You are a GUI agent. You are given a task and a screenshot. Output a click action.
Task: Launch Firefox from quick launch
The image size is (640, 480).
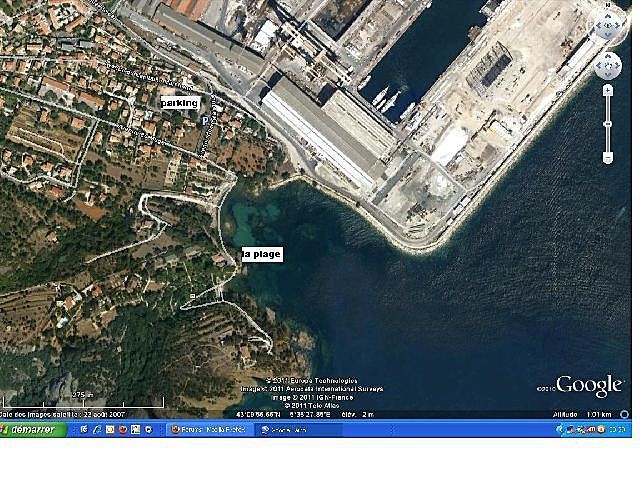click(122, 429)
